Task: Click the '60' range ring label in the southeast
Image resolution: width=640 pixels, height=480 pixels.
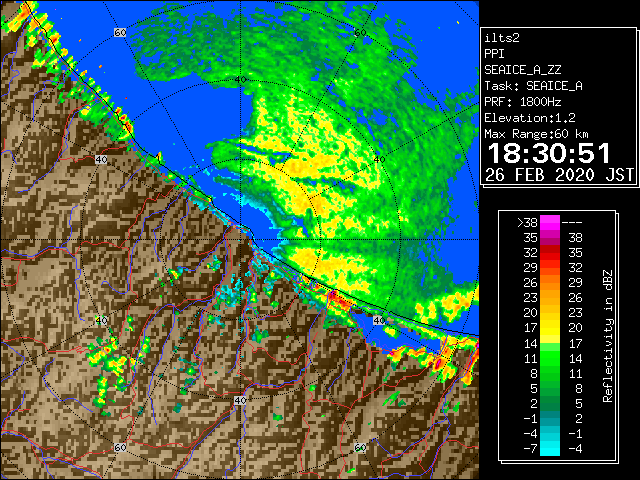Action: point(360,447)
